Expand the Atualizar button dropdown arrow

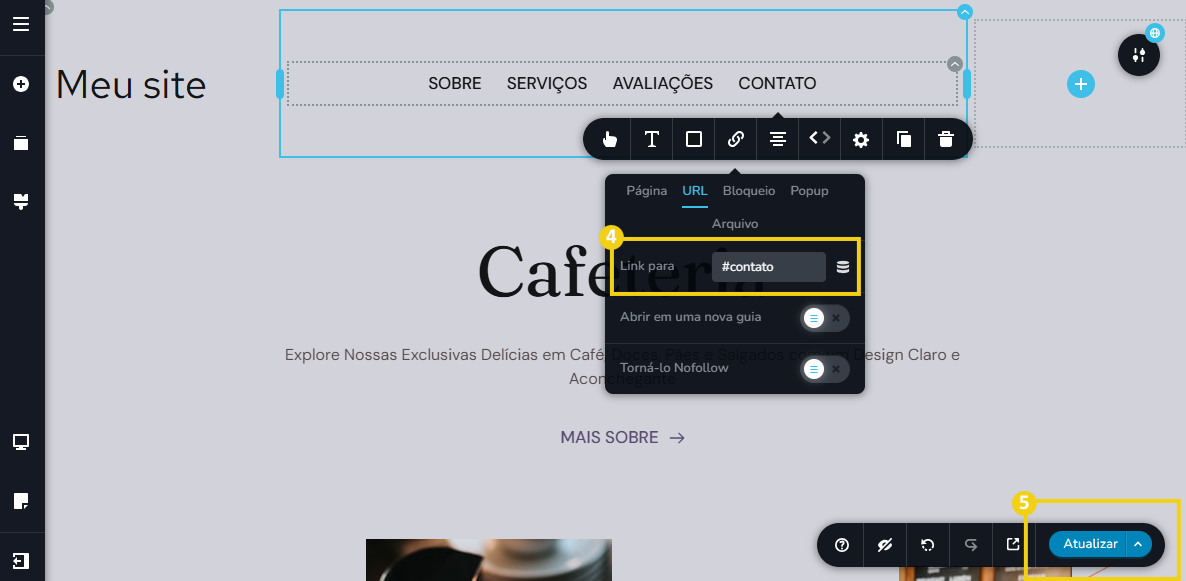pos(1137,543)
